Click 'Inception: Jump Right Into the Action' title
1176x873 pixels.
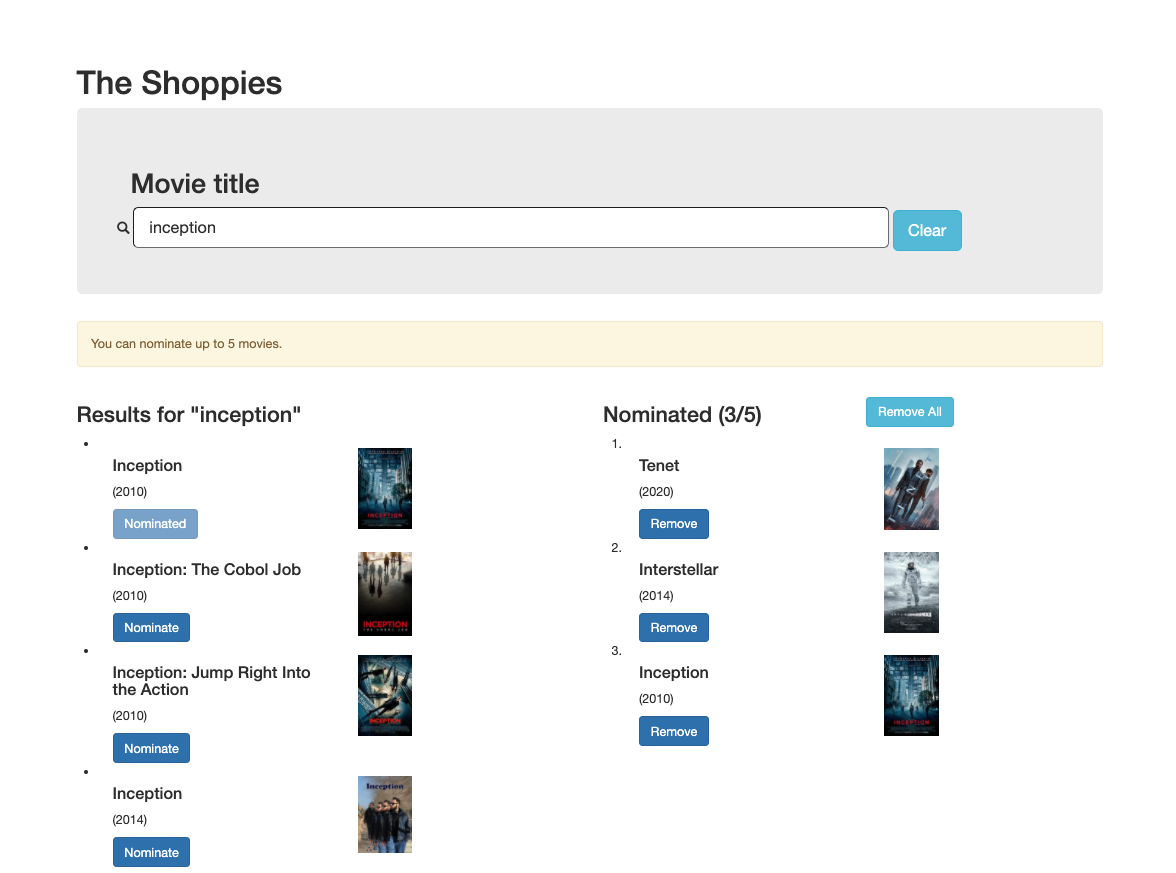click(x=212, y=681)
